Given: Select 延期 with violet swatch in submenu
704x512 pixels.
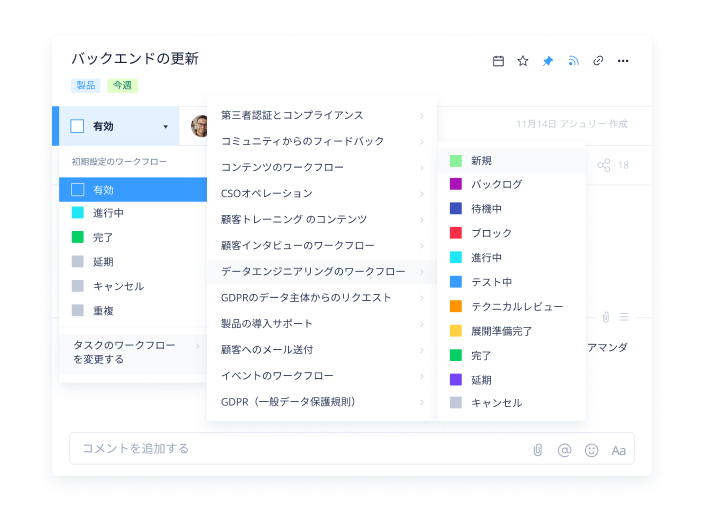Looking at the screenshot, I should point(511,380).
